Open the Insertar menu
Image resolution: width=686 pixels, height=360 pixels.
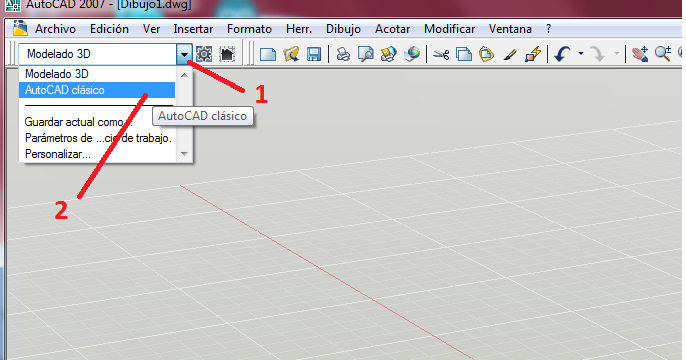click(193, 29)
